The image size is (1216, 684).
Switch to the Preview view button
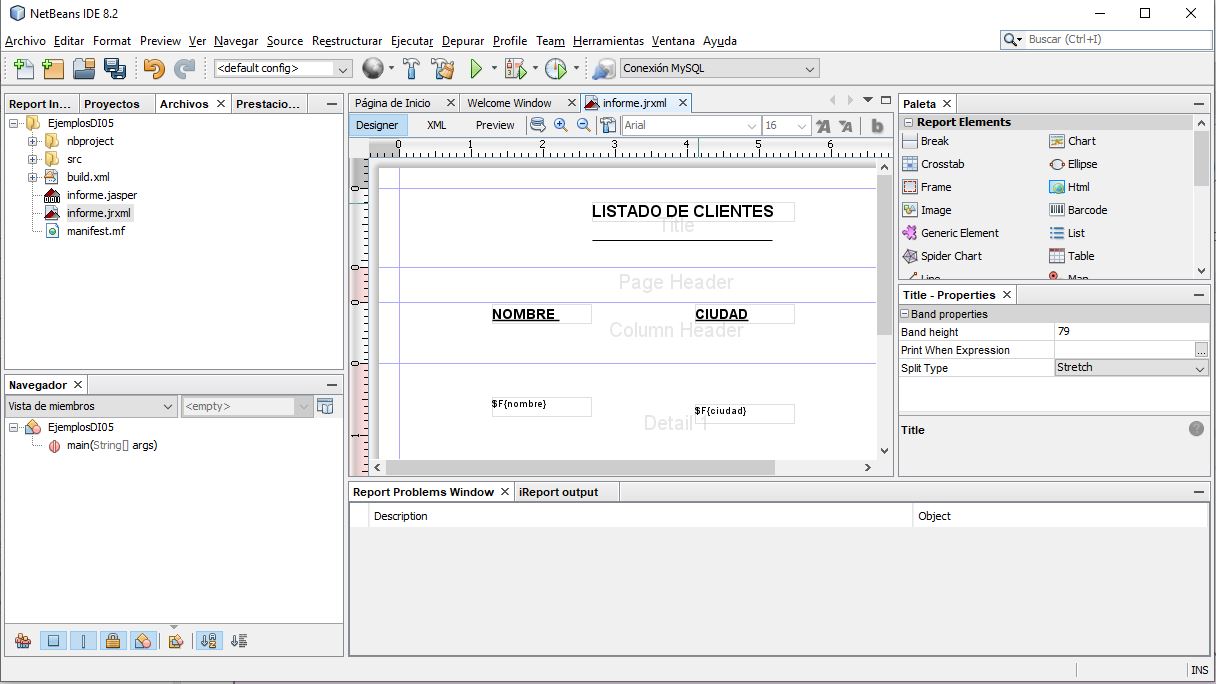495,126
